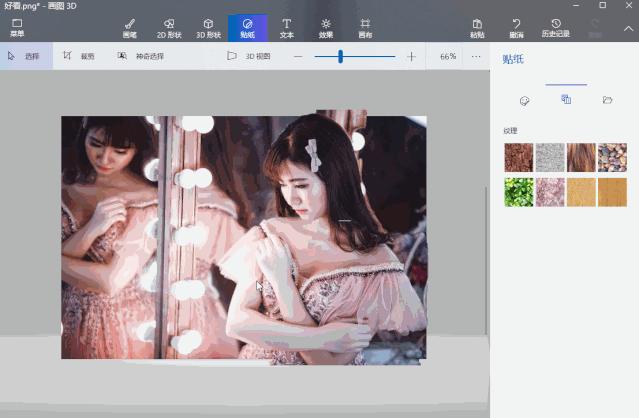Click the zoom in plus button
The height and width of the screenshot is (418, 639).
[411, 56]
